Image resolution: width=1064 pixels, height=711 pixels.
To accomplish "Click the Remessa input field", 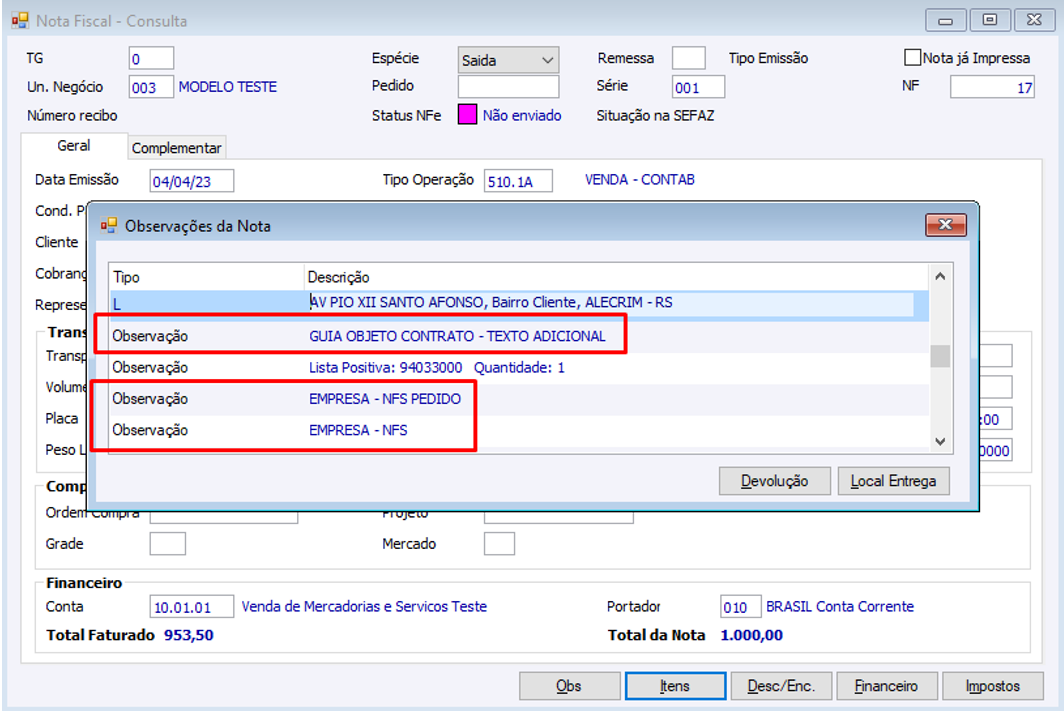I will [688, 58].
